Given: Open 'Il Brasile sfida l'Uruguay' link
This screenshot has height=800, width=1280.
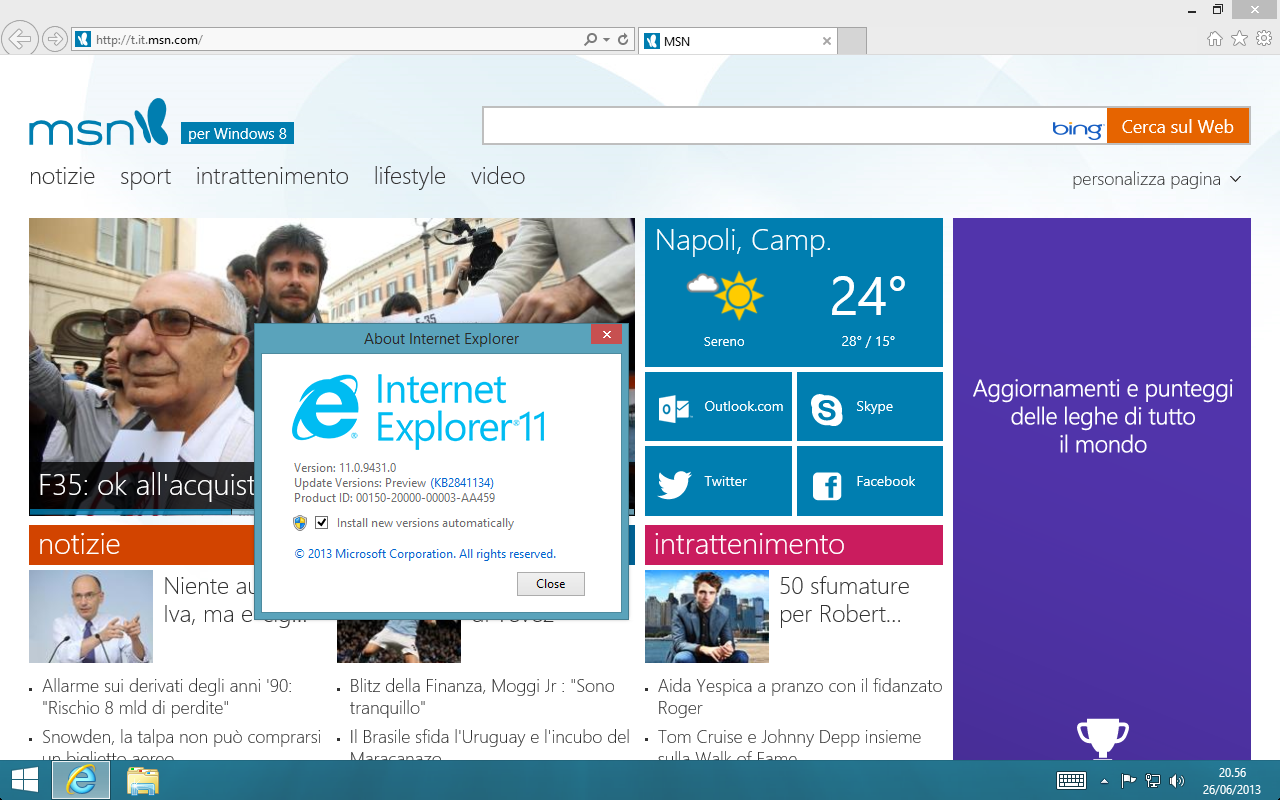Looking at the screenshot, I should click(x=490, y=747).
